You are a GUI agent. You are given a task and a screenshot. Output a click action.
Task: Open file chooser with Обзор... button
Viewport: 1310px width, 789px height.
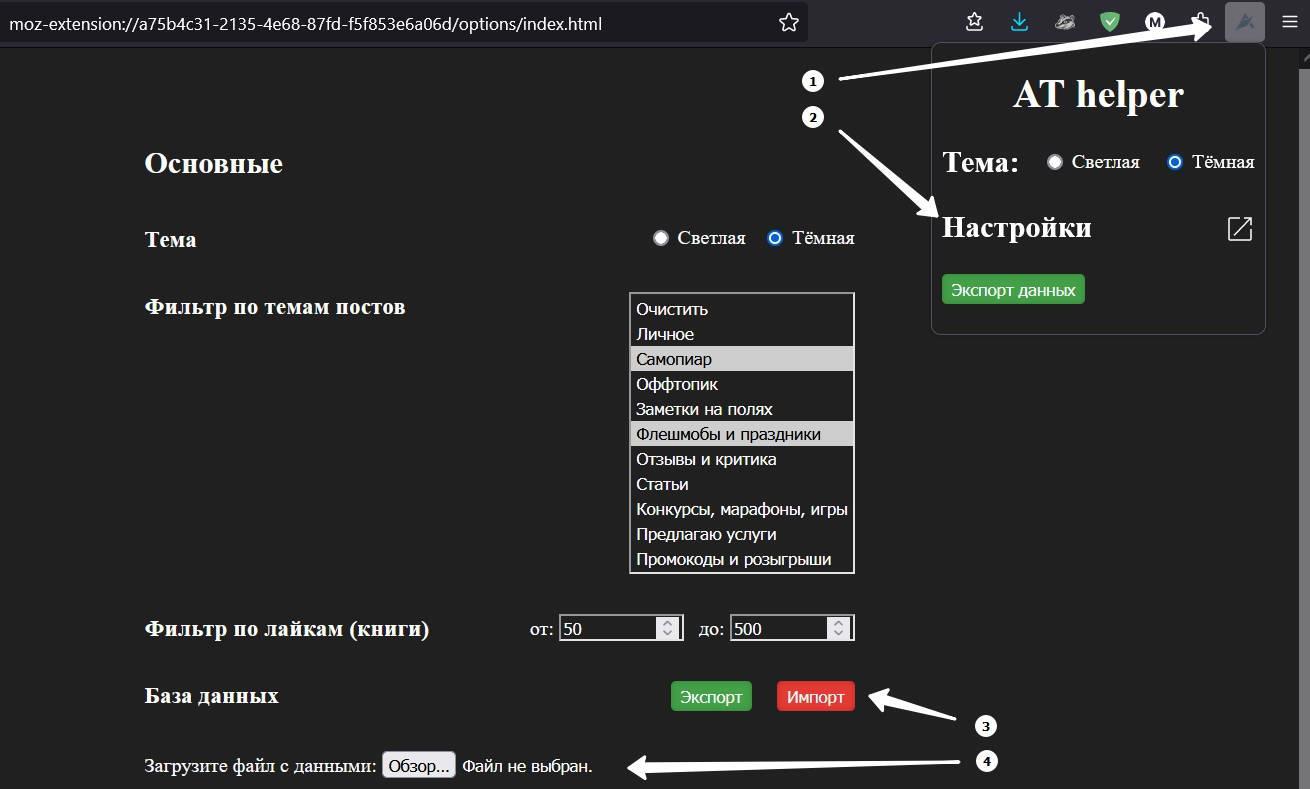pyautogui.click(x=419, y=766)
